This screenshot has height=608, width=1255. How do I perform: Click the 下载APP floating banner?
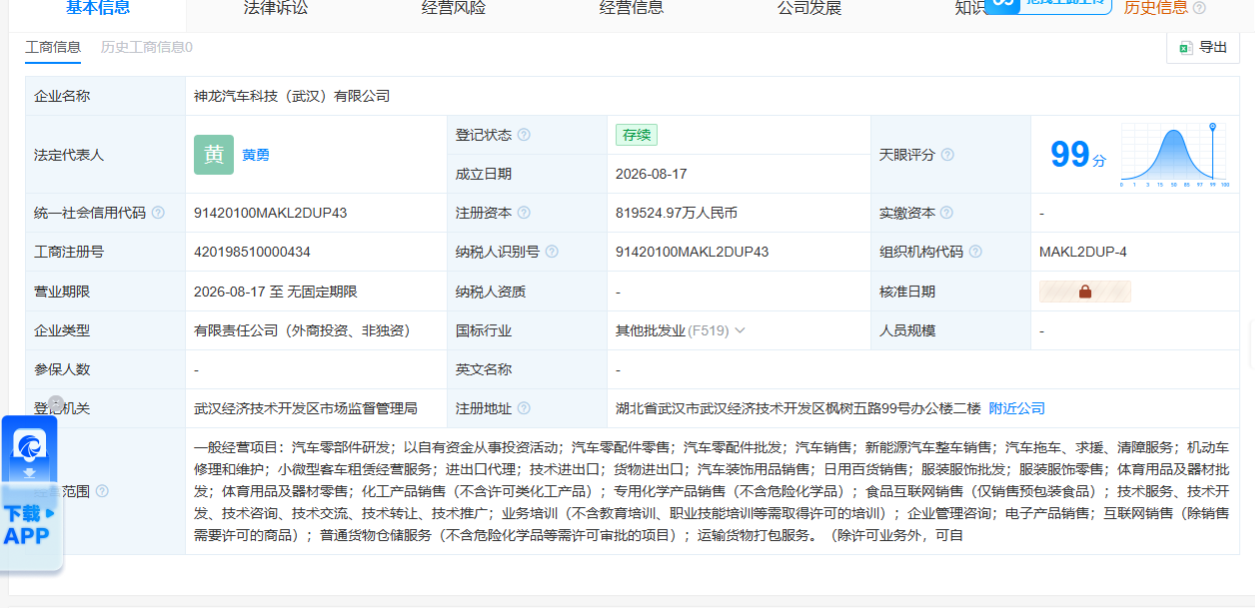tap(30, 524)
